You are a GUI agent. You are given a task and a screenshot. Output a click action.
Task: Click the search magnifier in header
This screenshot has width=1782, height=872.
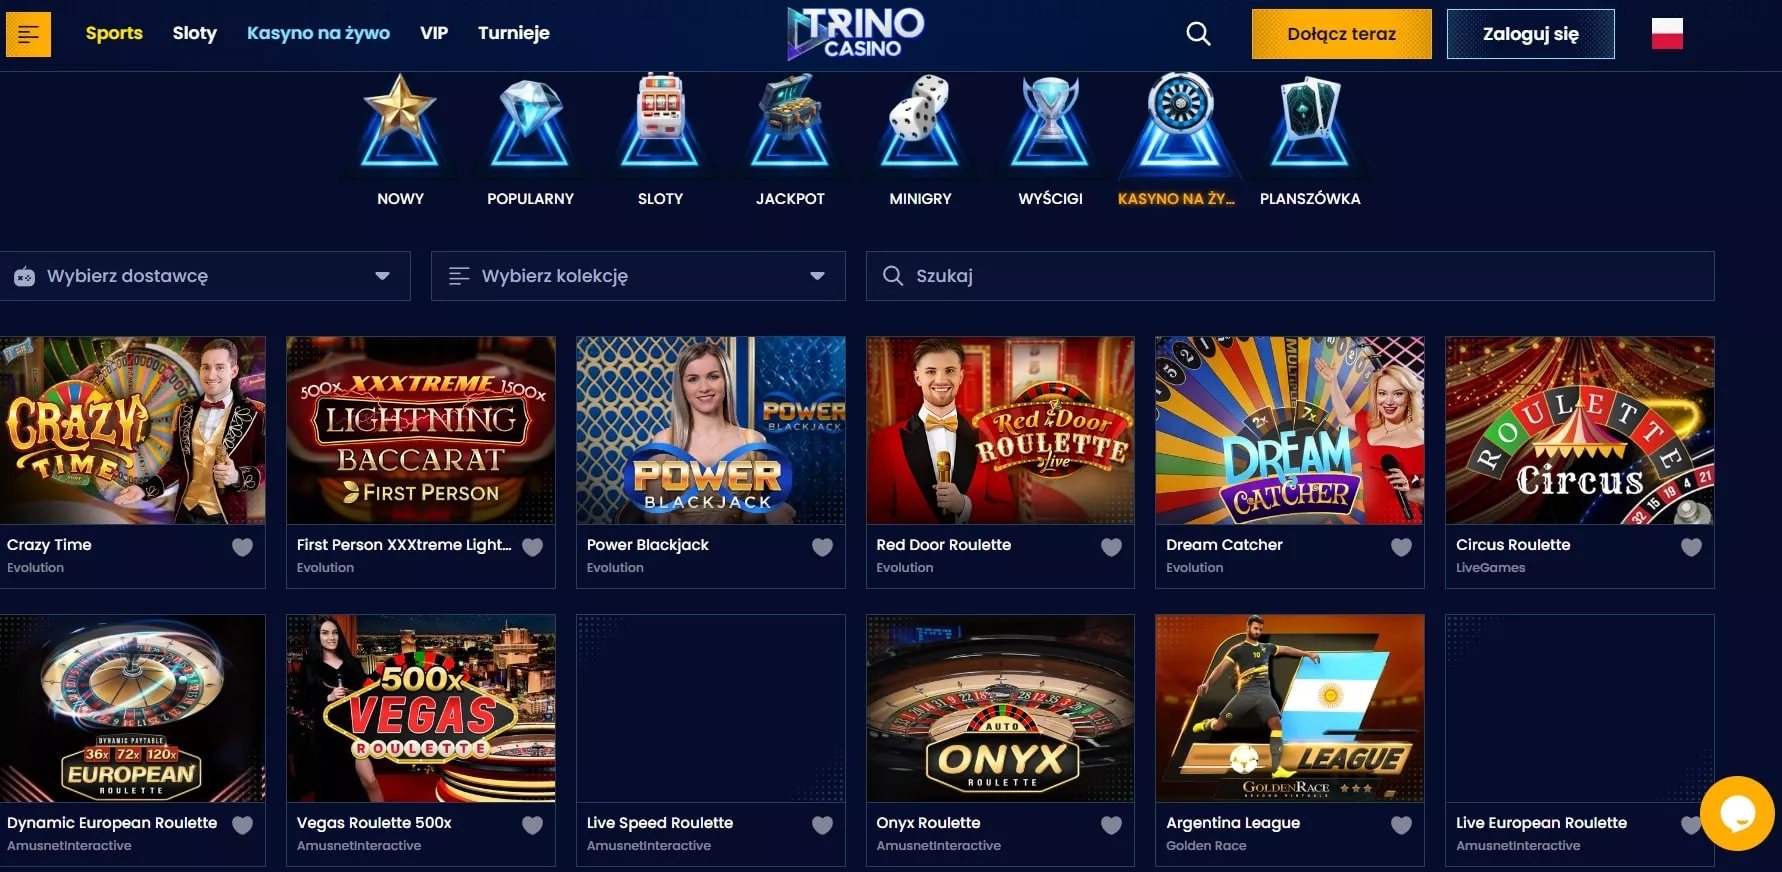pyautogui.click(x=1198, y=34)
